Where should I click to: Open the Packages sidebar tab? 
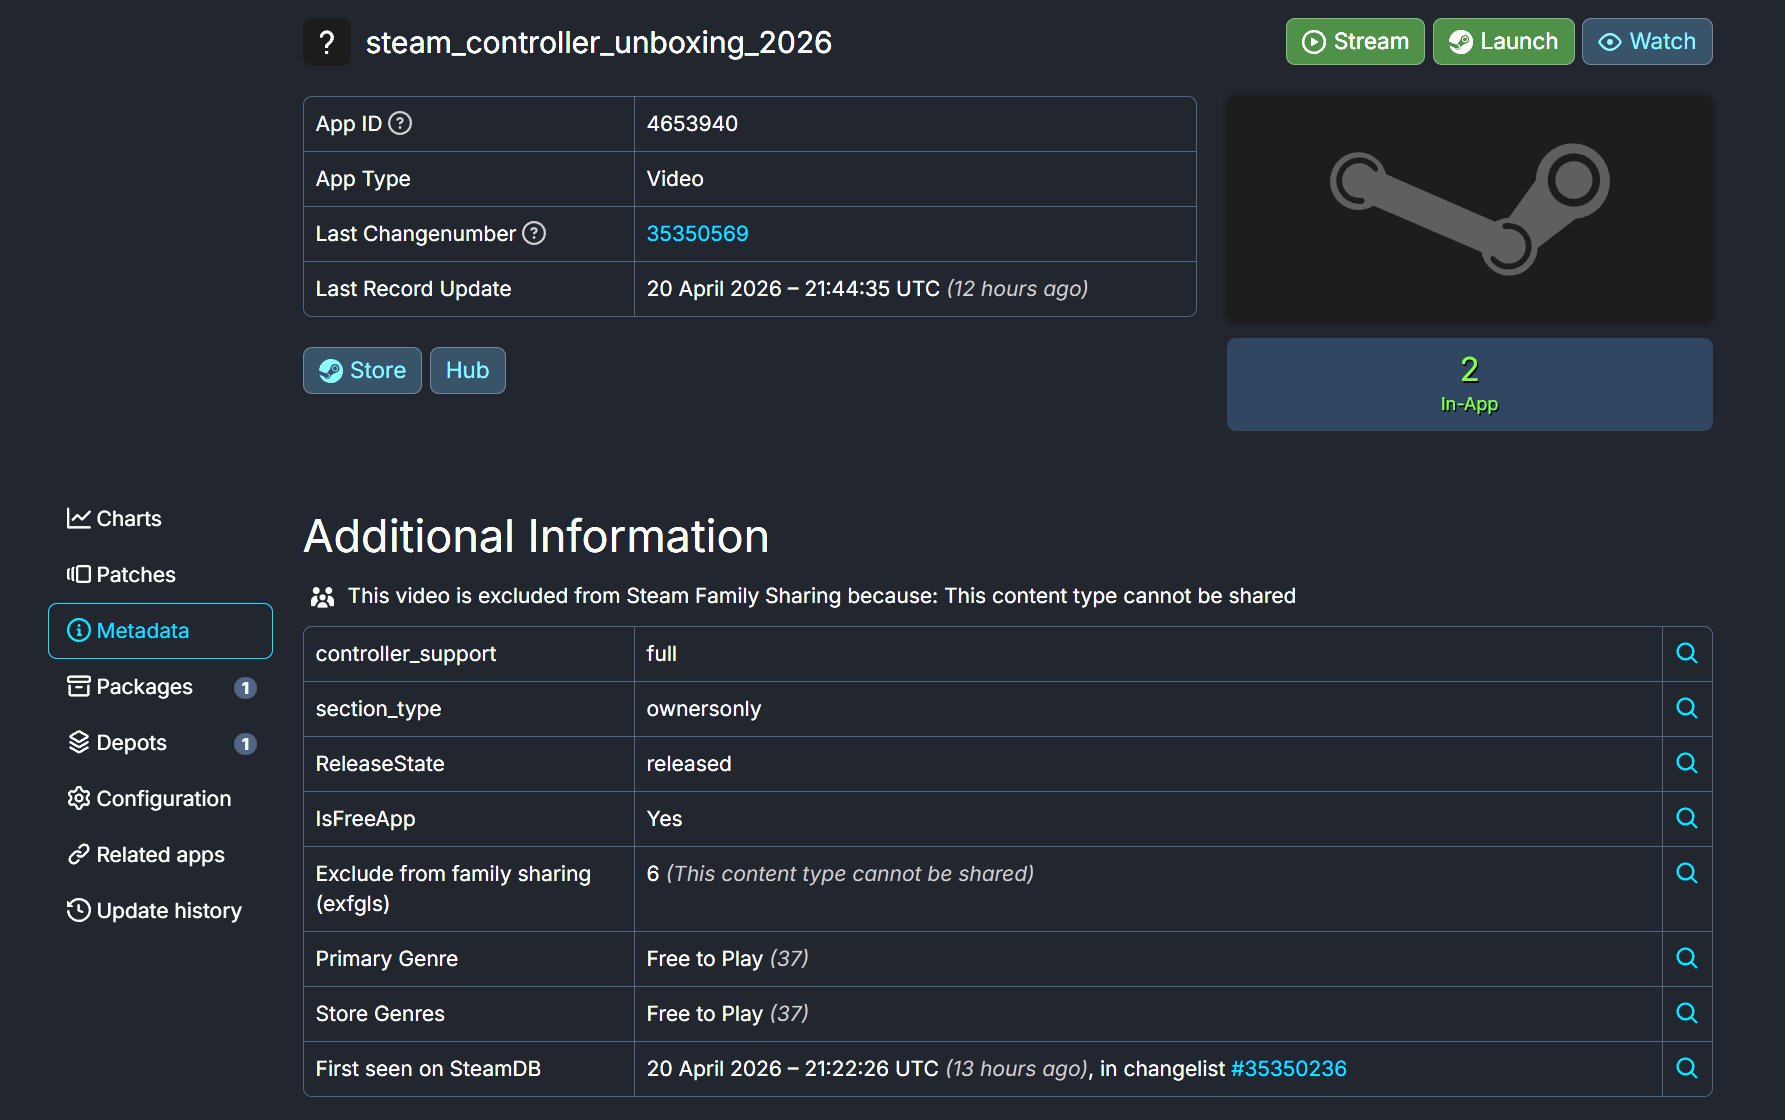click(130, 686)
